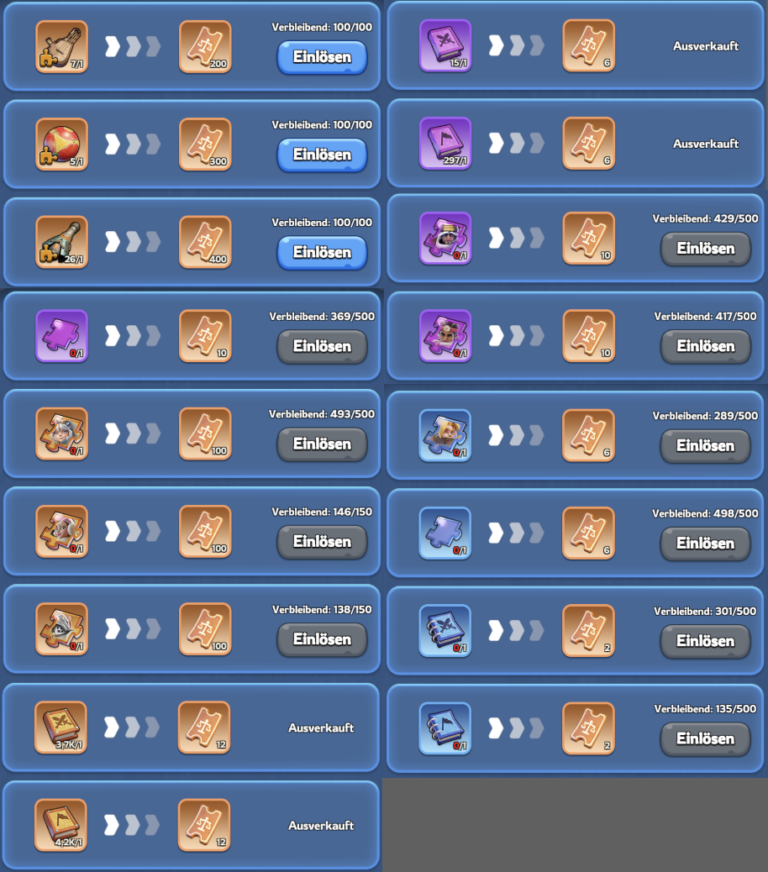Select the purple flag book showing 297/1

coord(445,143)
